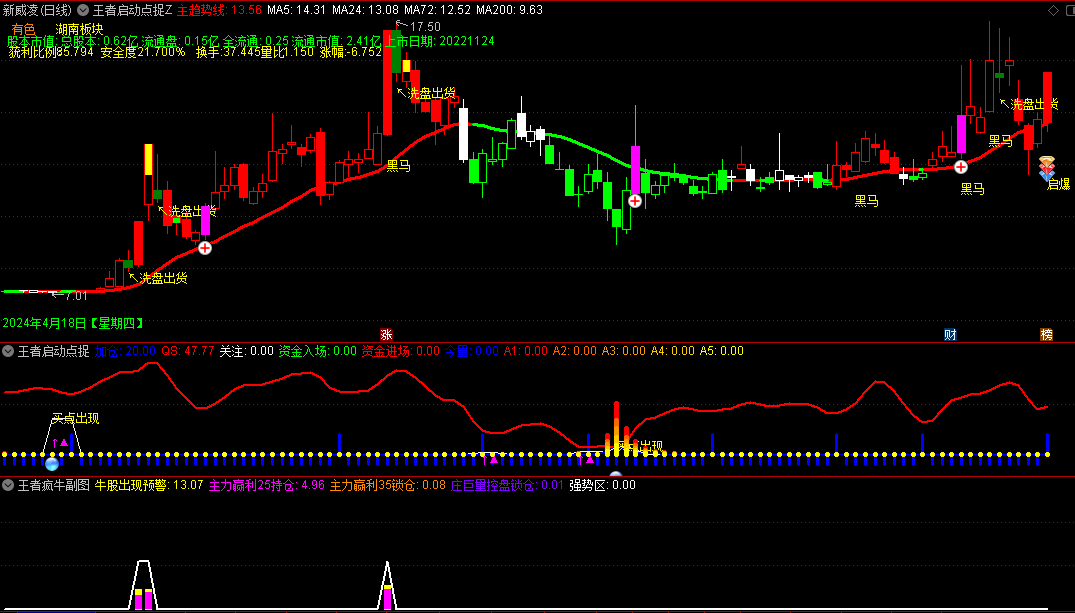Viewport: 1075px width, 613px height.
Task: Click the rightmost red plus-circle signal marker
Action: point(961,167)
